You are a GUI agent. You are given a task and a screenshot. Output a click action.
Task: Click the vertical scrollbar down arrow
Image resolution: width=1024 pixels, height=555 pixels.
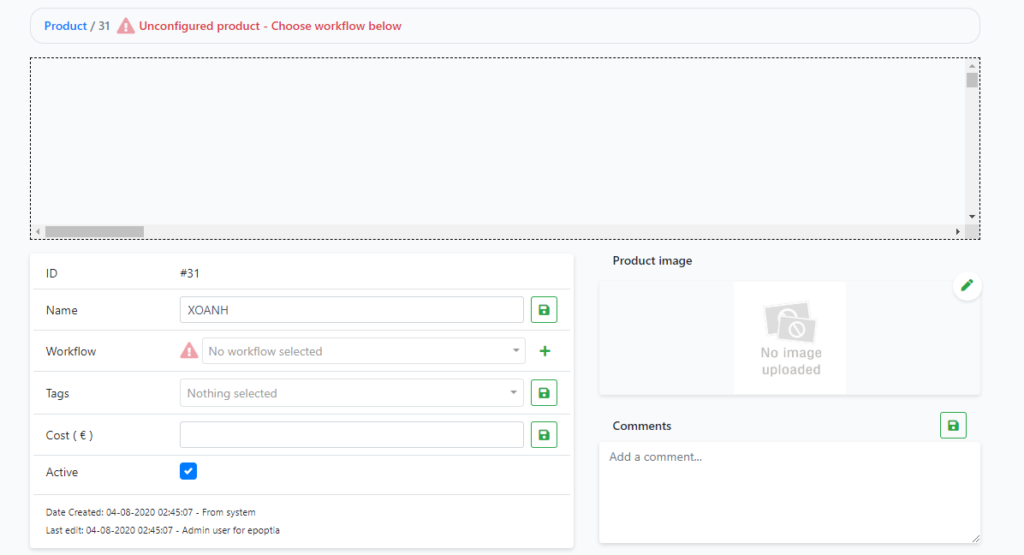[x=971, y=216]
